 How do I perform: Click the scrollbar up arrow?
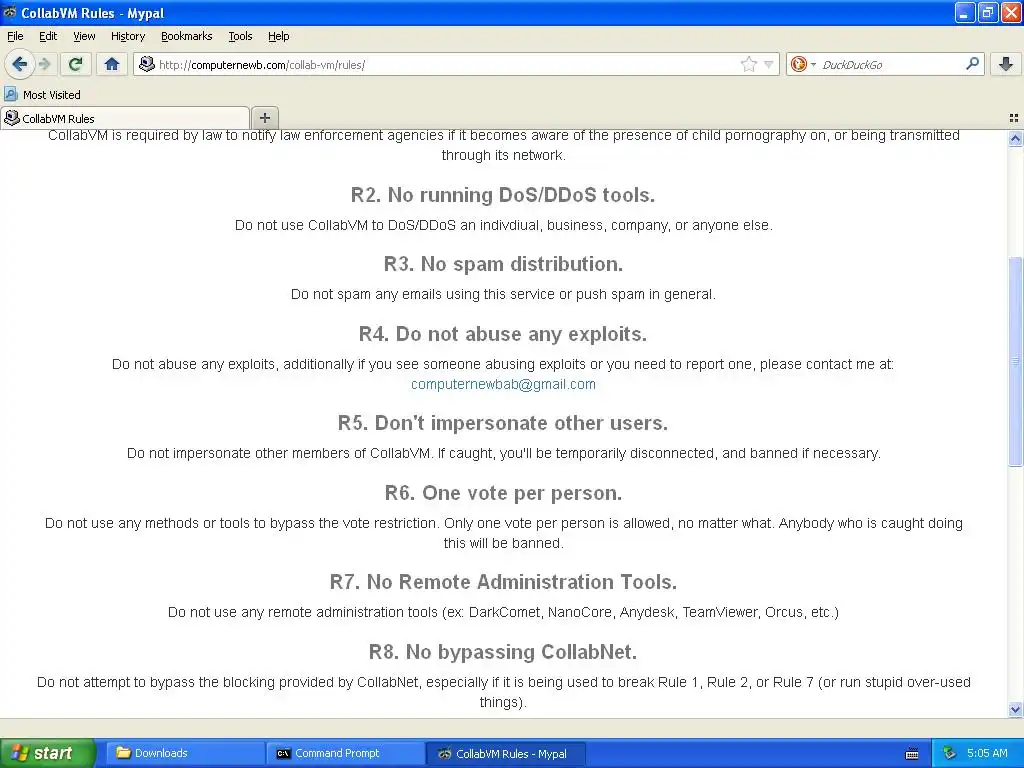1015,138
